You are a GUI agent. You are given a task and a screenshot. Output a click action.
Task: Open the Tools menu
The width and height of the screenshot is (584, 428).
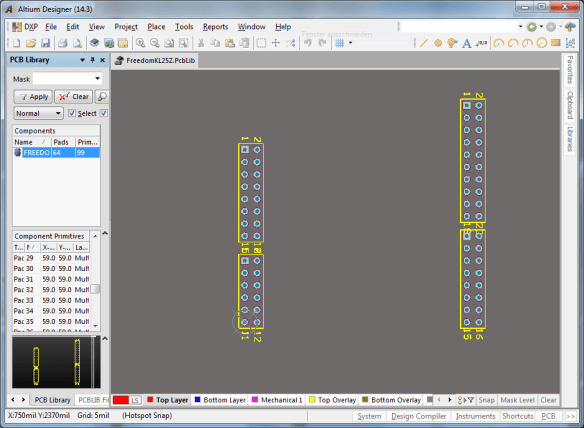click(x=184, y=27)
